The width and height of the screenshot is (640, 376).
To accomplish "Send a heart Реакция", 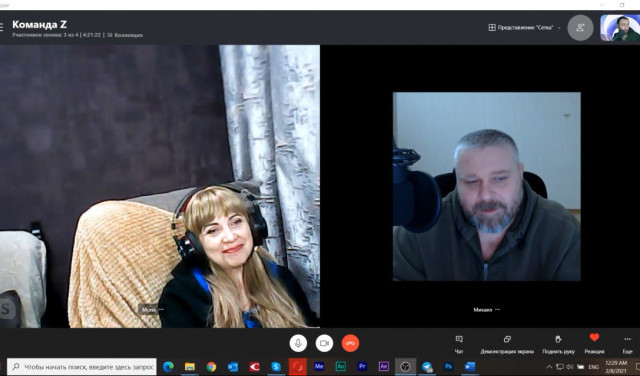I will (x=594, y=343).
